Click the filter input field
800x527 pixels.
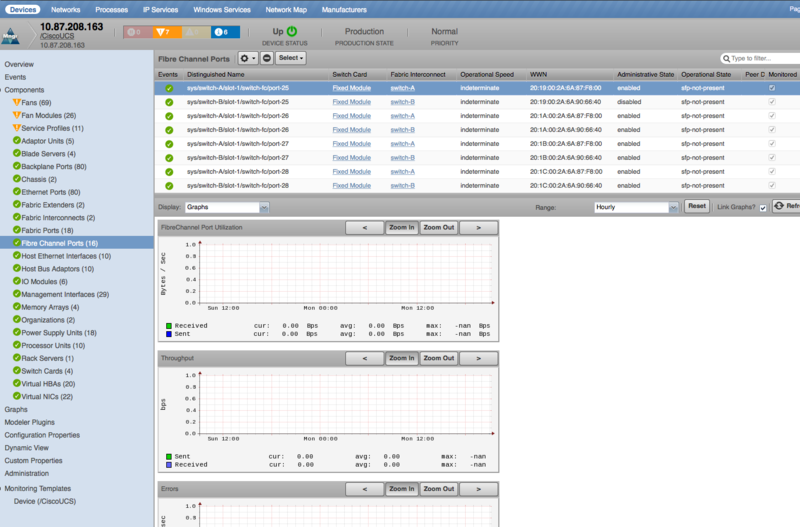[x=763, y=59]
